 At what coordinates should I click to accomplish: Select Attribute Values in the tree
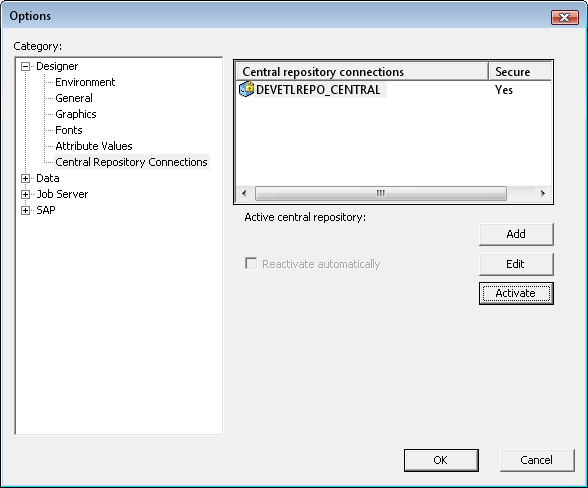pyautogui.click(x=94, y=146)
